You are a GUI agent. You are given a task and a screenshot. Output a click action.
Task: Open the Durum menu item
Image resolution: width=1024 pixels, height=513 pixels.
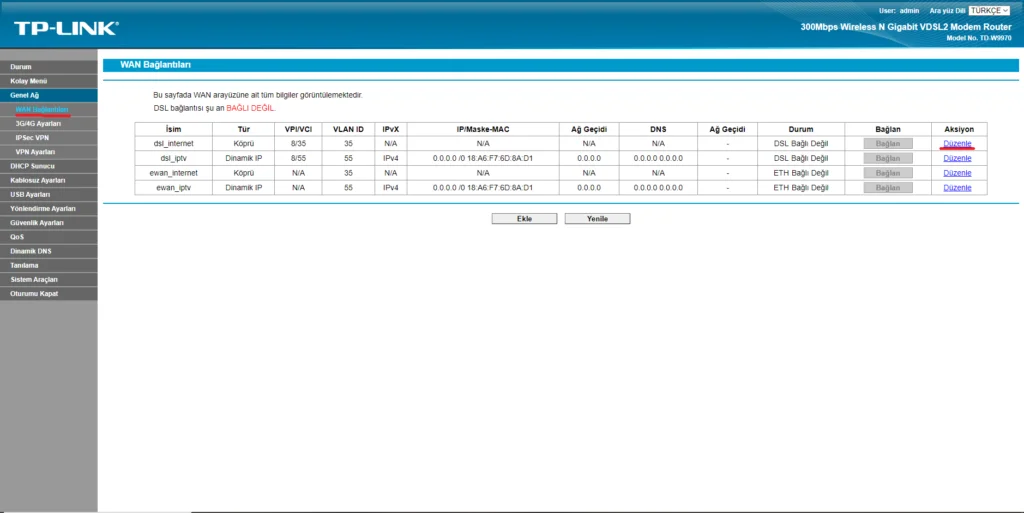pyautogui.click(x=21, y=67)
